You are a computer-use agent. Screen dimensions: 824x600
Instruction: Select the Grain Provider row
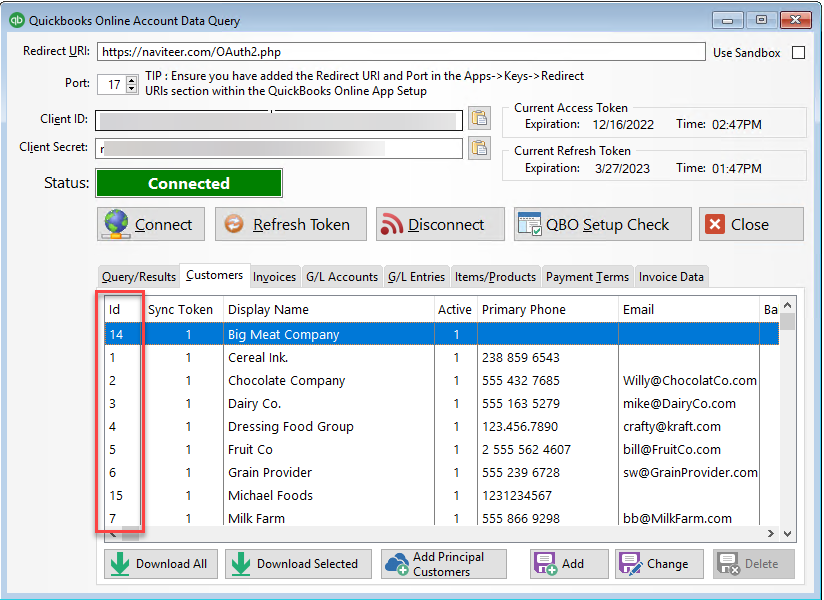pos(441,473)
